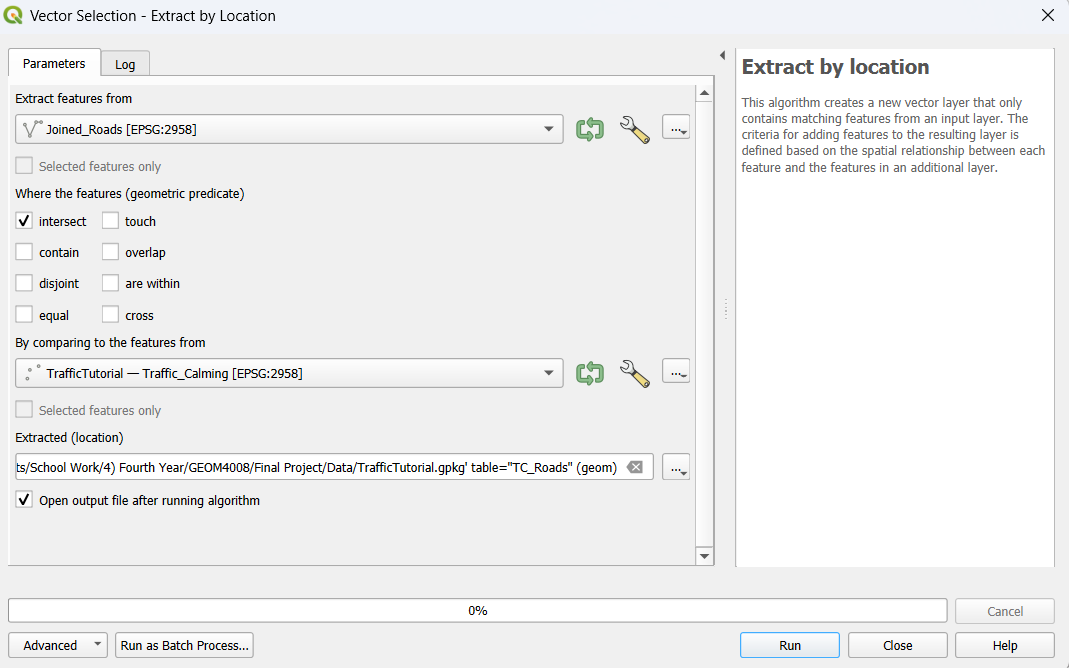
Task: Click the iterate-over-layer icon beside Joined_Roads
Action: [x=590, y=129]
